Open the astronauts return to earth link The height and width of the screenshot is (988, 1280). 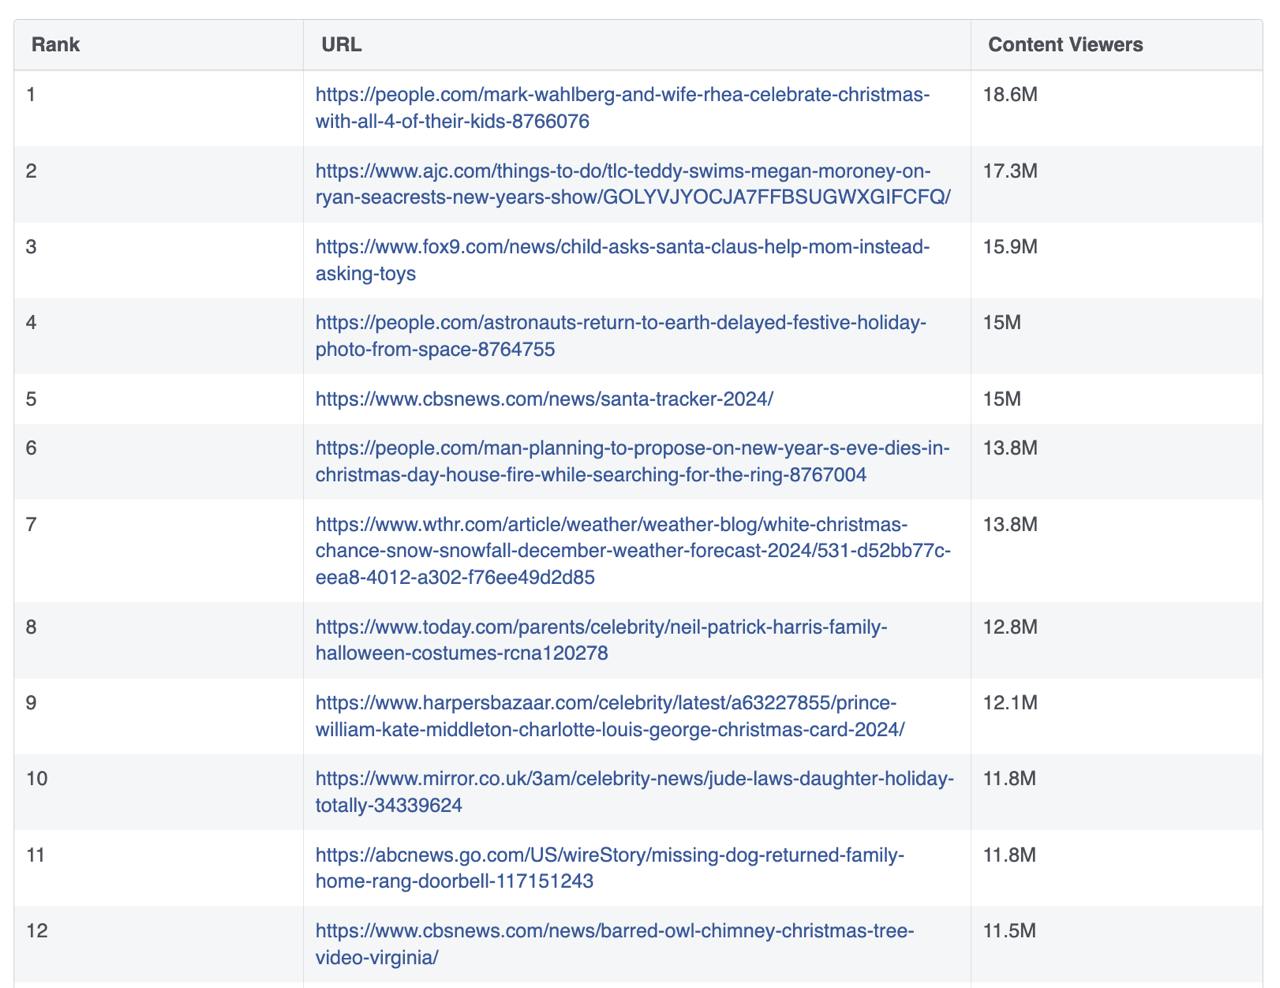pyautogui.click(x=620, y=323)
